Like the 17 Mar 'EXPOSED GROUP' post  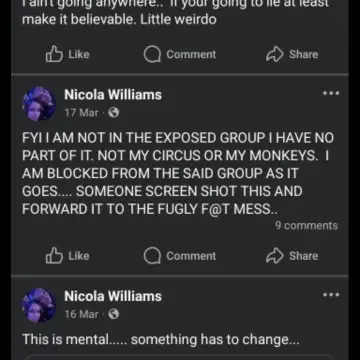click(x=68, y=256)
